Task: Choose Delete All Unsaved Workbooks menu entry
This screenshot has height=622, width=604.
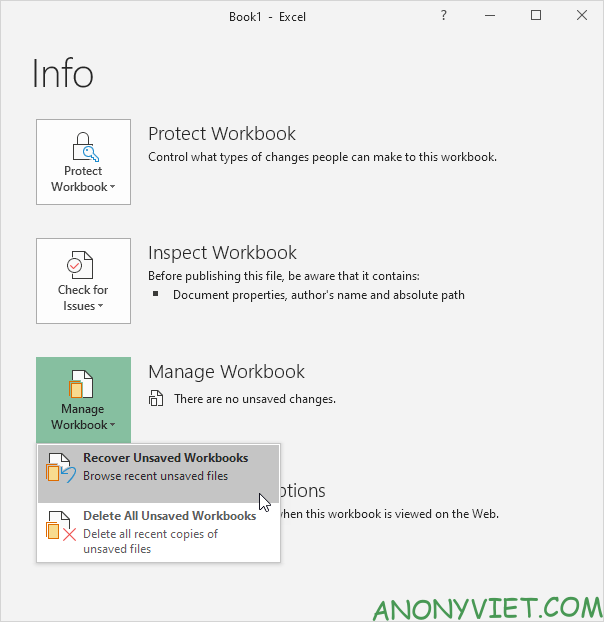Action: pyautogui.click(x=169, y=516)
